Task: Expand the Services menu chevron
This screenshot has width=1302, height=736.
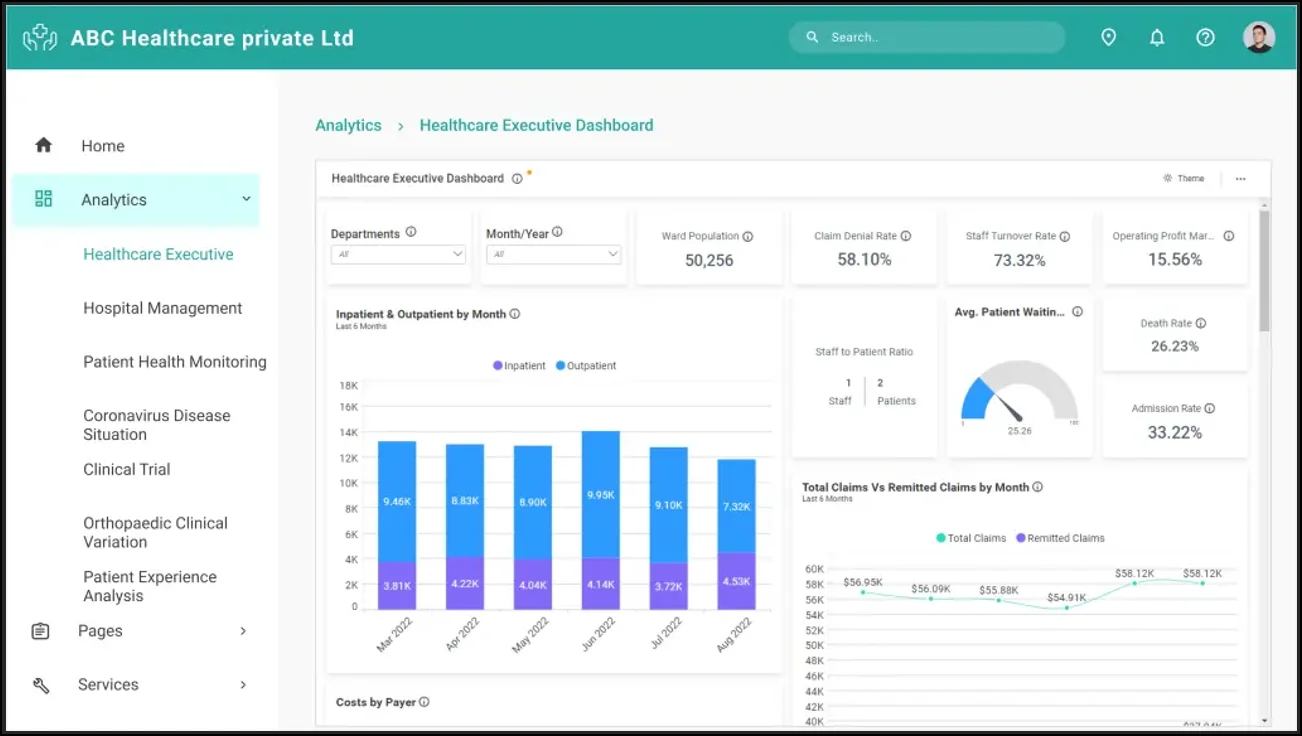Action: (x=243, y=685)
